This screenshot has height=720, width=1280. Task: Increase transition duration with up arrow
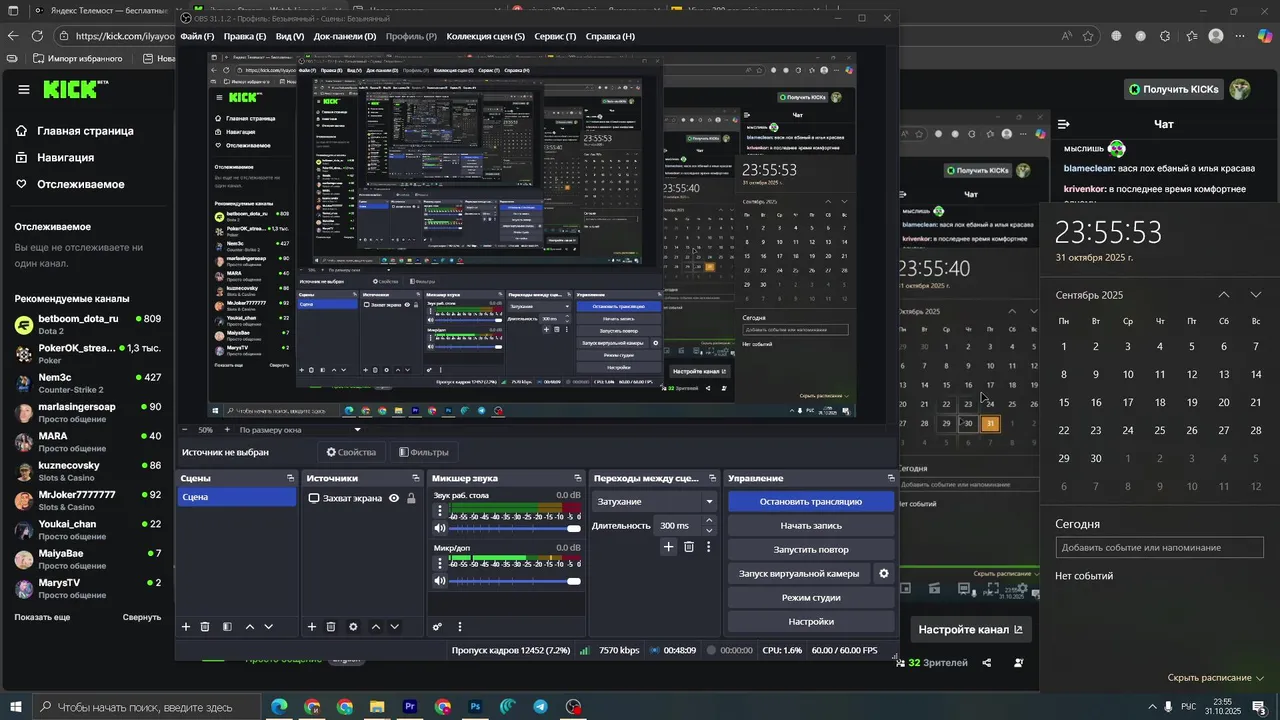(x=709, y=520)
